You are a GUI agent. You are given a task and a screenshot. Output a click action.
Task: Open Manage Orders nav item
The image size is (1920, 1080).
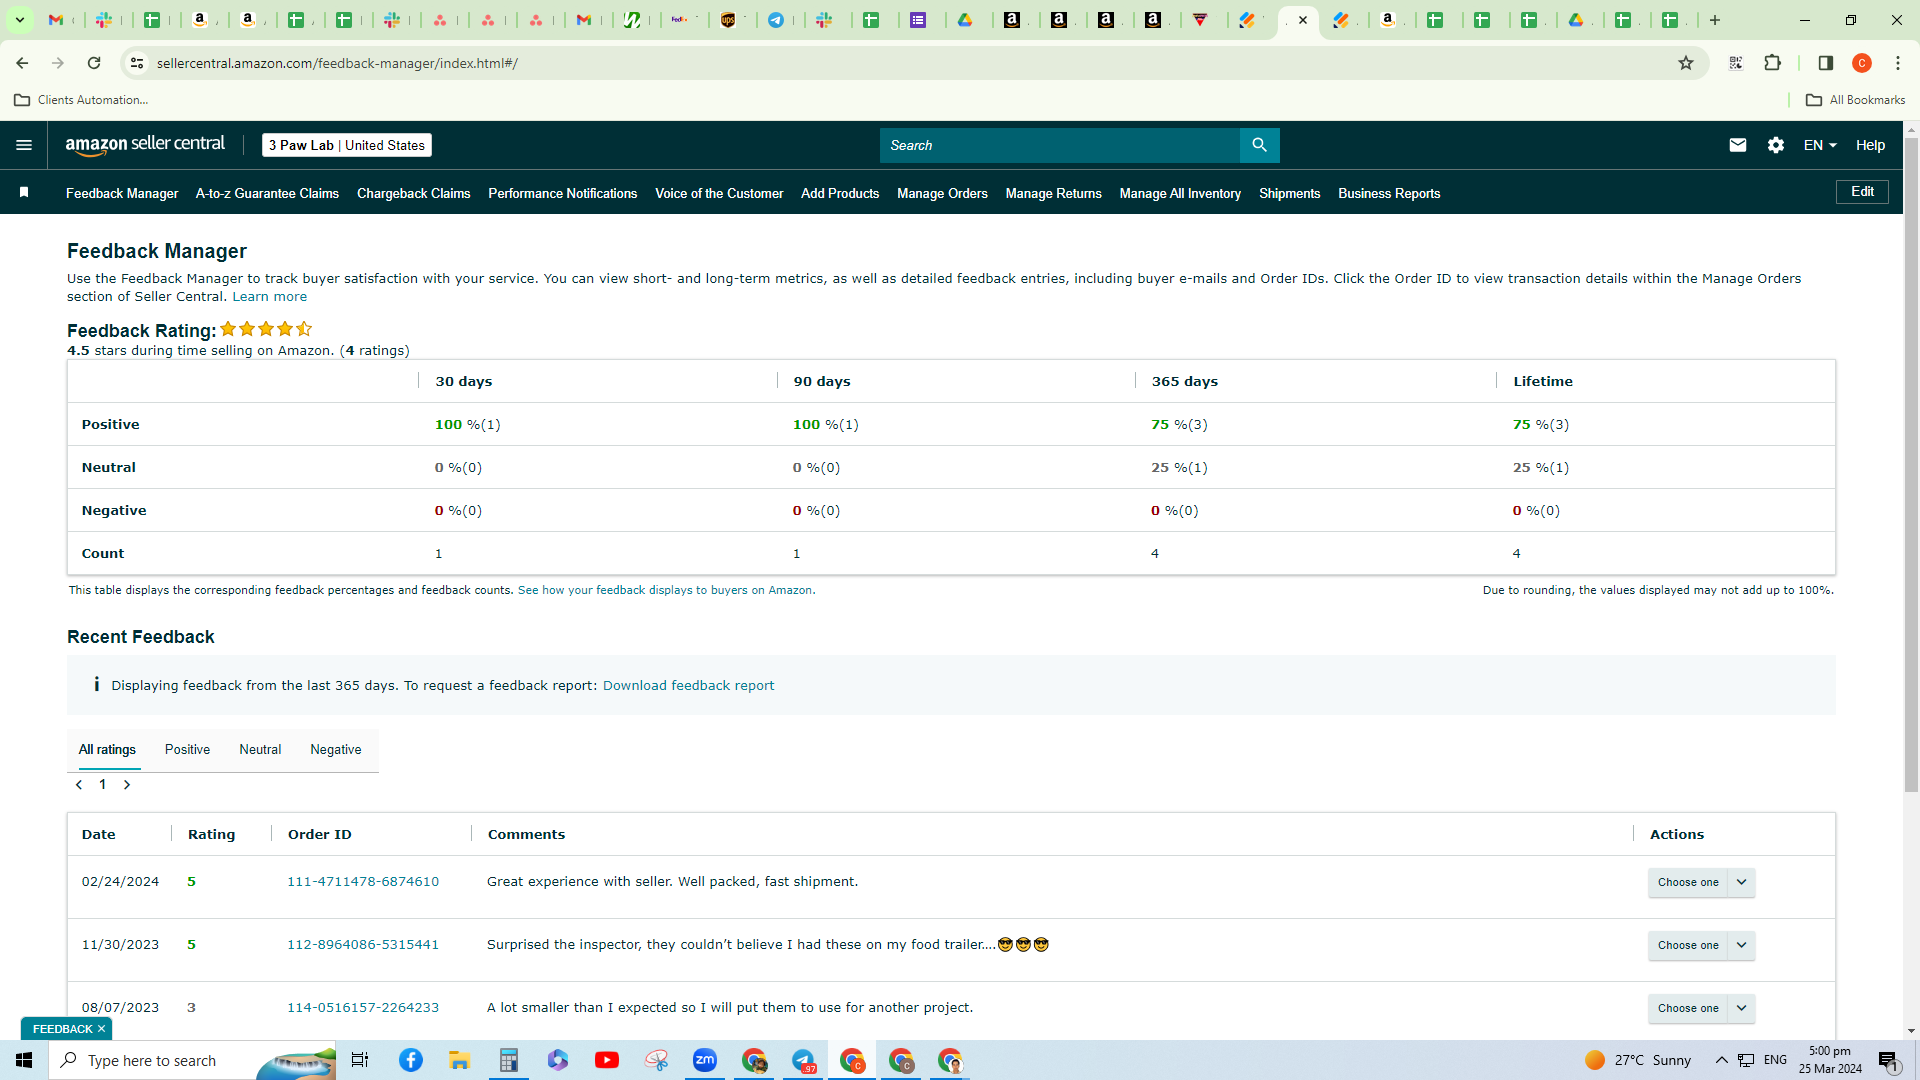pyautogui.click(x=942, y=193)
